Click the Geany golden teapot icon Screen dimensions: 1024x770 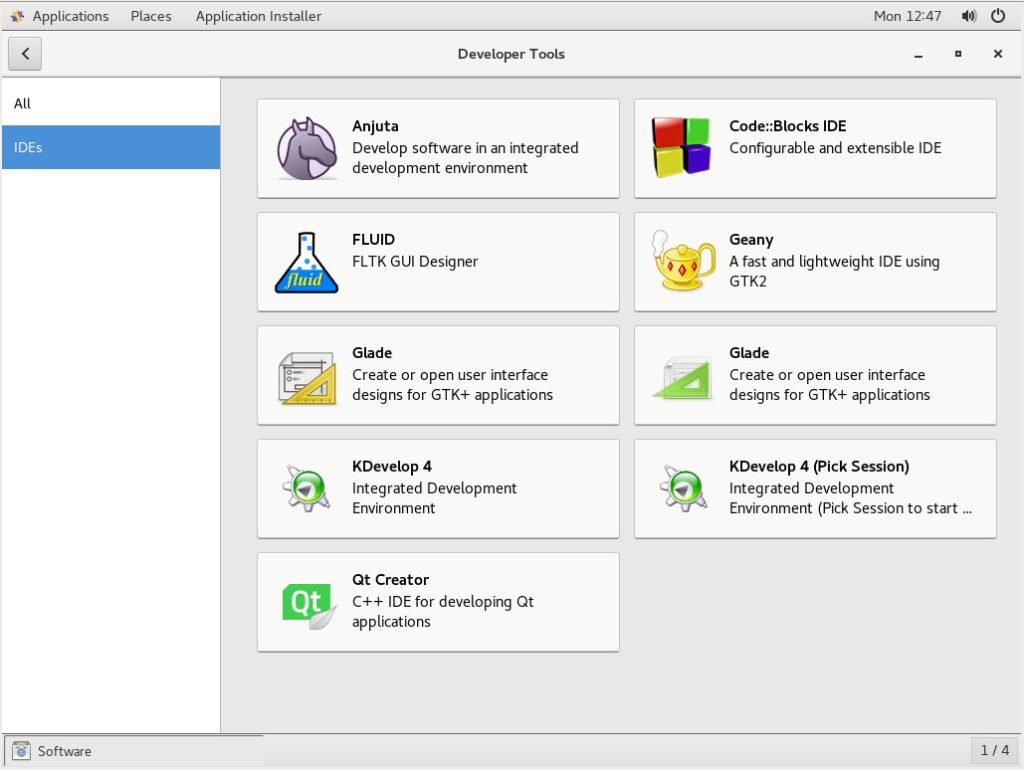pos(684,262)
